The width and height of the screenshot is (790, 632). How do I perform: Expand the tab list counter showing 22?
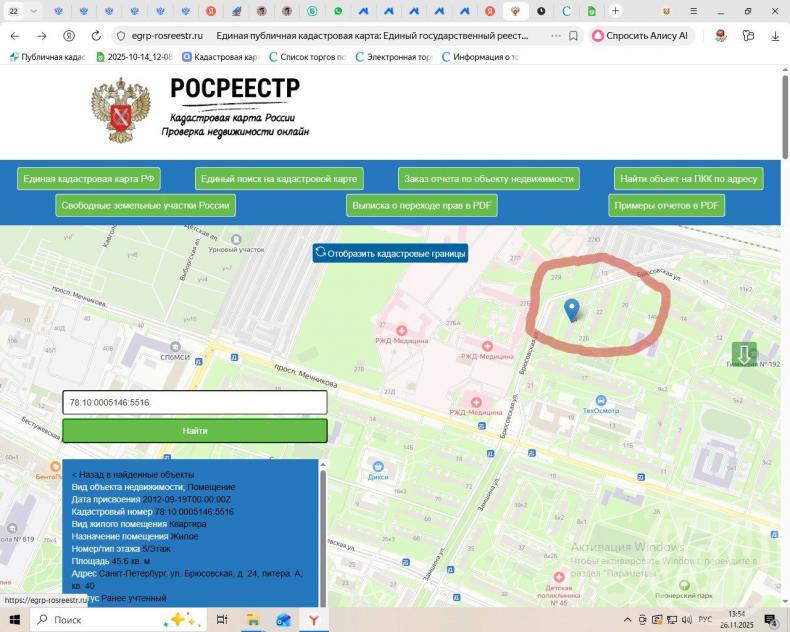(14, 11)
